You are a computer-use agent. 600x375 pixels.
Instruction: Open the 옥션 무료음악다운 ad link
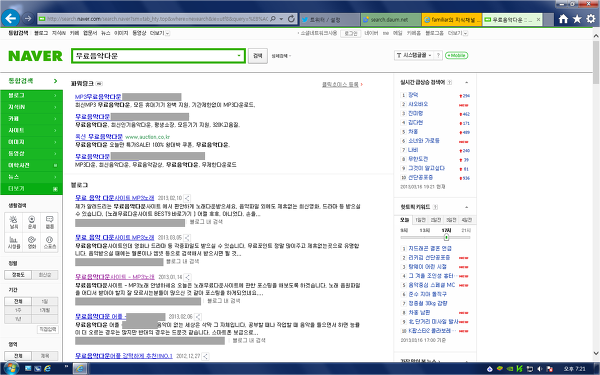pyautogui.click(x=99, y=137)
